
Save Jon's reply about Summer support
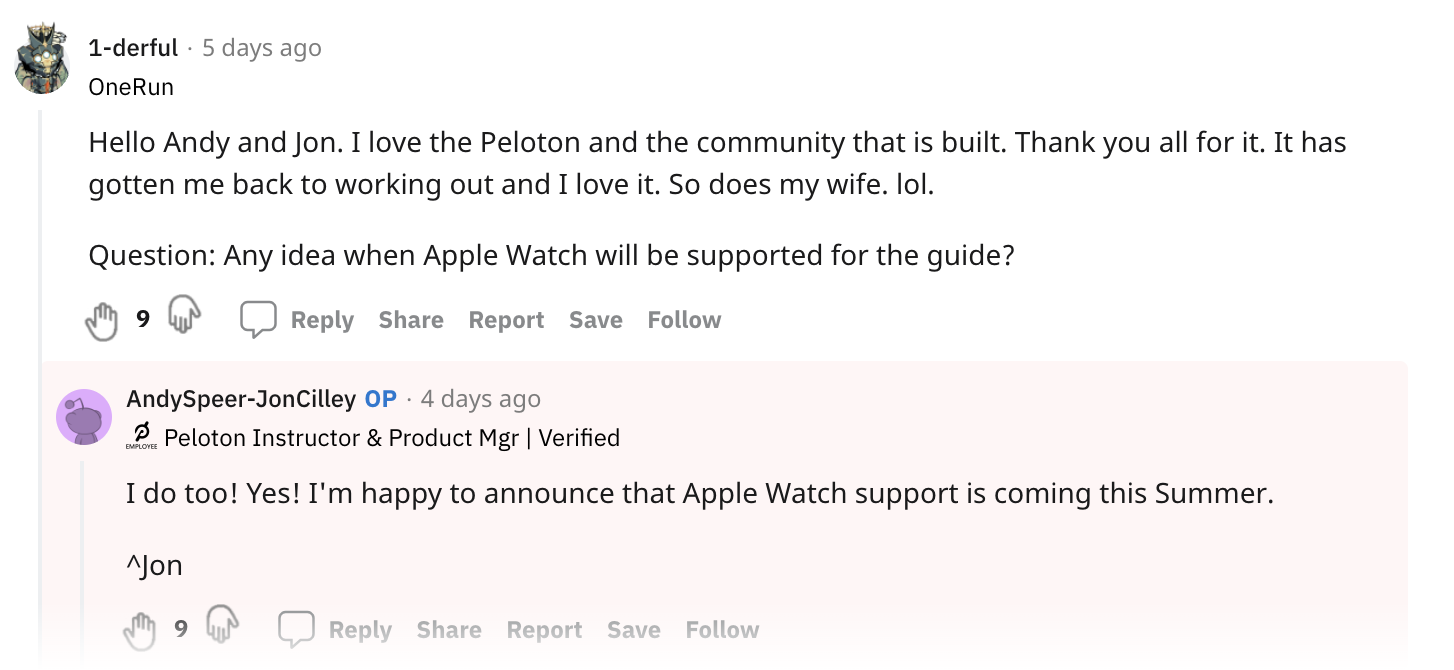[633, 630]
